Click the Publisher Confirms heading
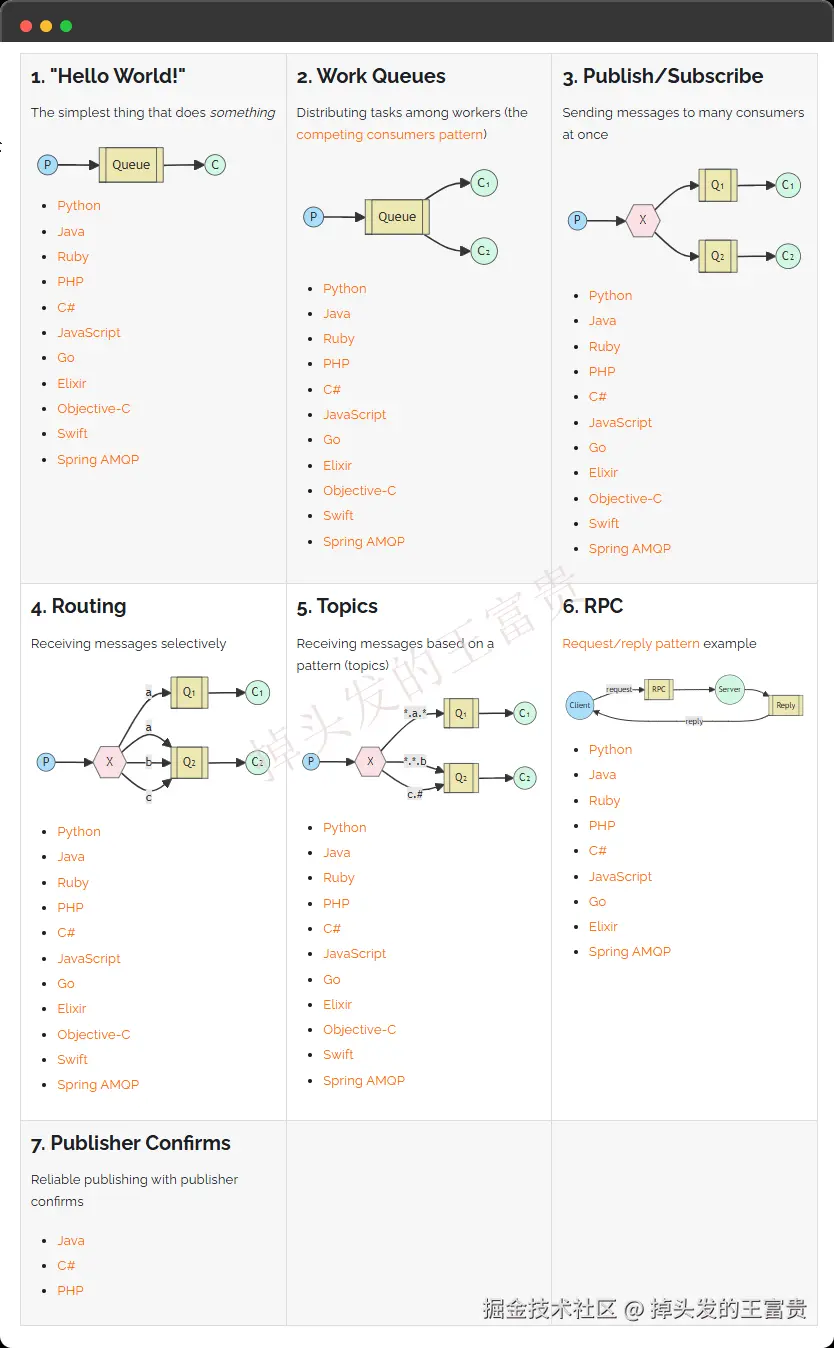The width and height of the screenshot is (834, 1348). pos(131,1144)
